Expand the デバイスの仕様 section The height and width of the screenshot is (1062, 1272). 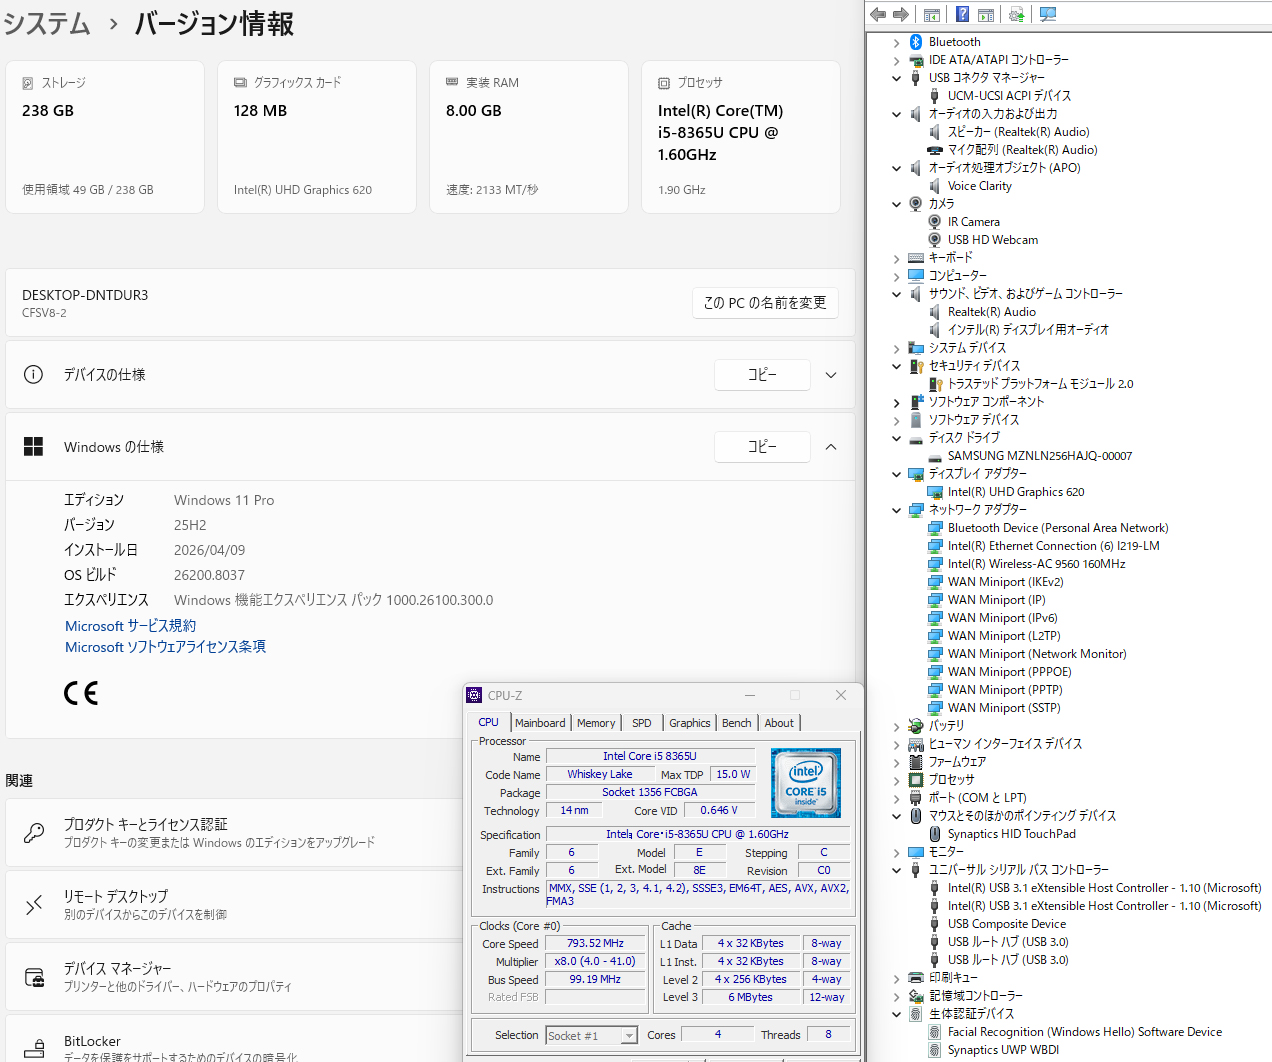pos(831,375)
